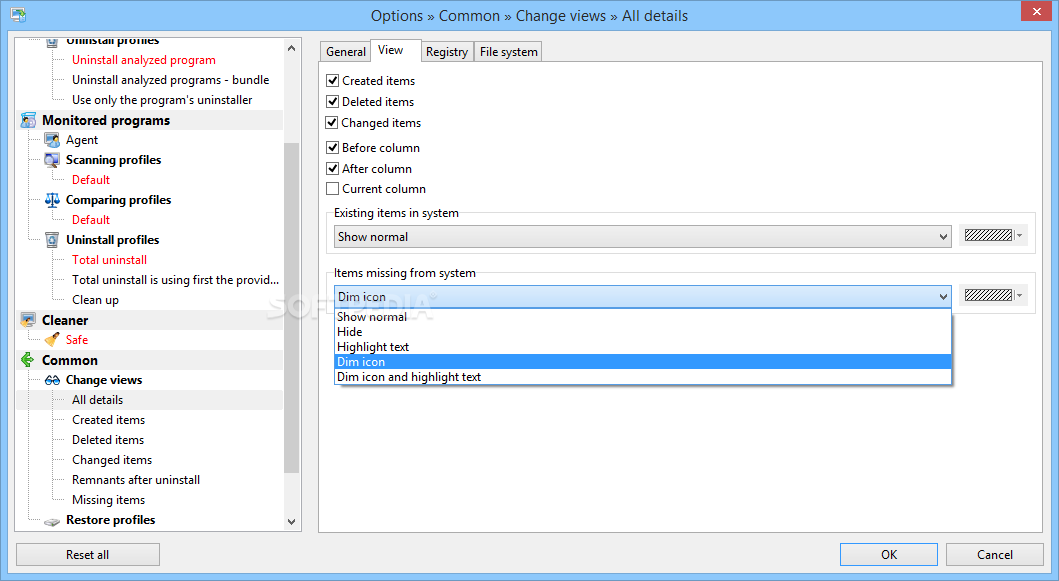Click the tree scrollbar down arrow
The image size is (1059, 581).
(291, 522)
